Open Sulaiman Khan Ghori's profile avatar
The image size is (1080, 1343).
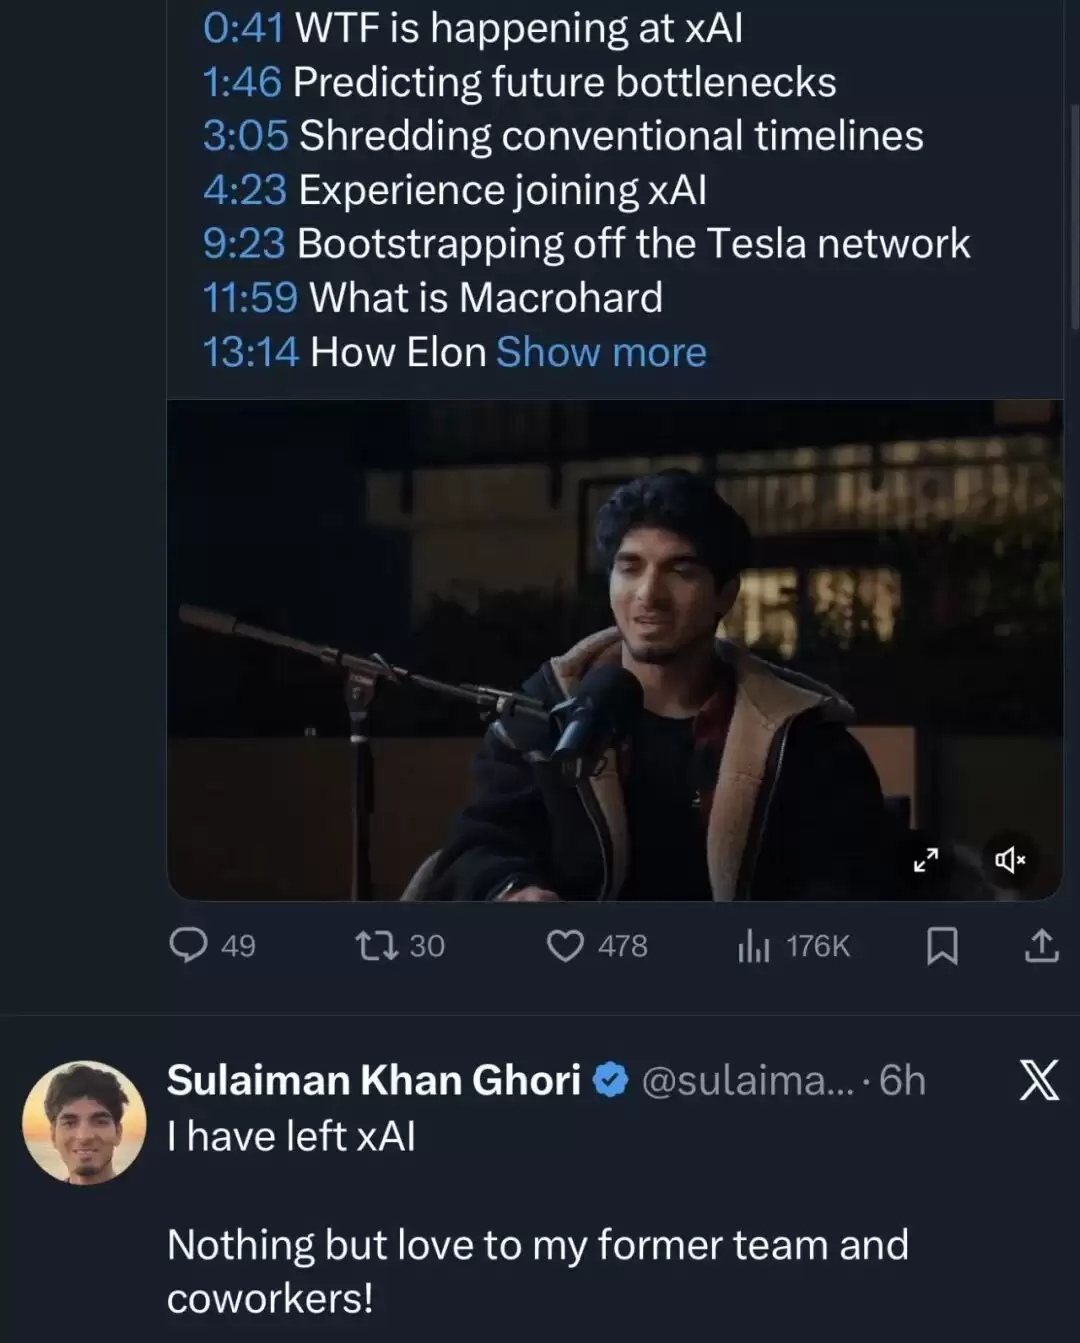pos(84,1122)
